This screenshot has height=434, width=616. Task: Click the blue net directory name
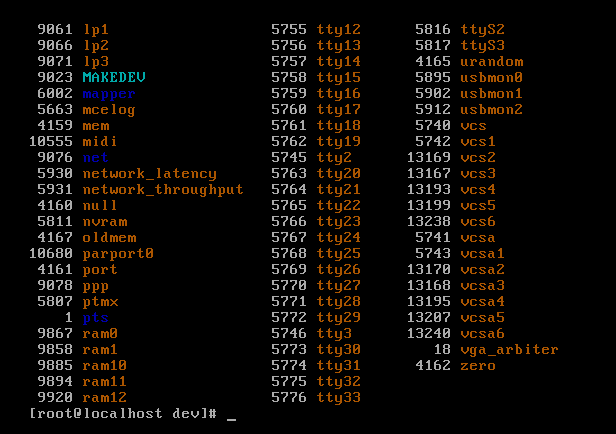tap(95, 157)
